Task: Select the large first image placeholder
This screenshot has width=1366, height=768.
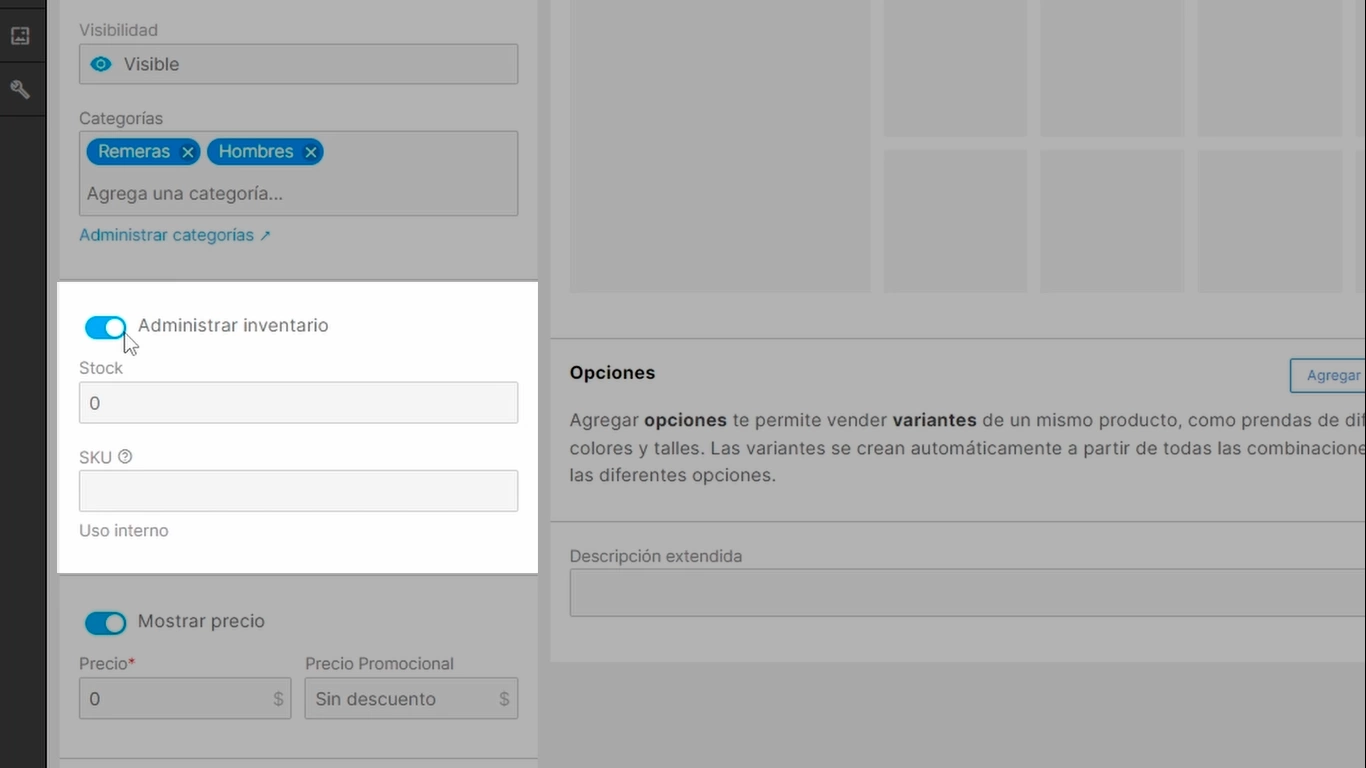Action: click(x=720, y=146)
